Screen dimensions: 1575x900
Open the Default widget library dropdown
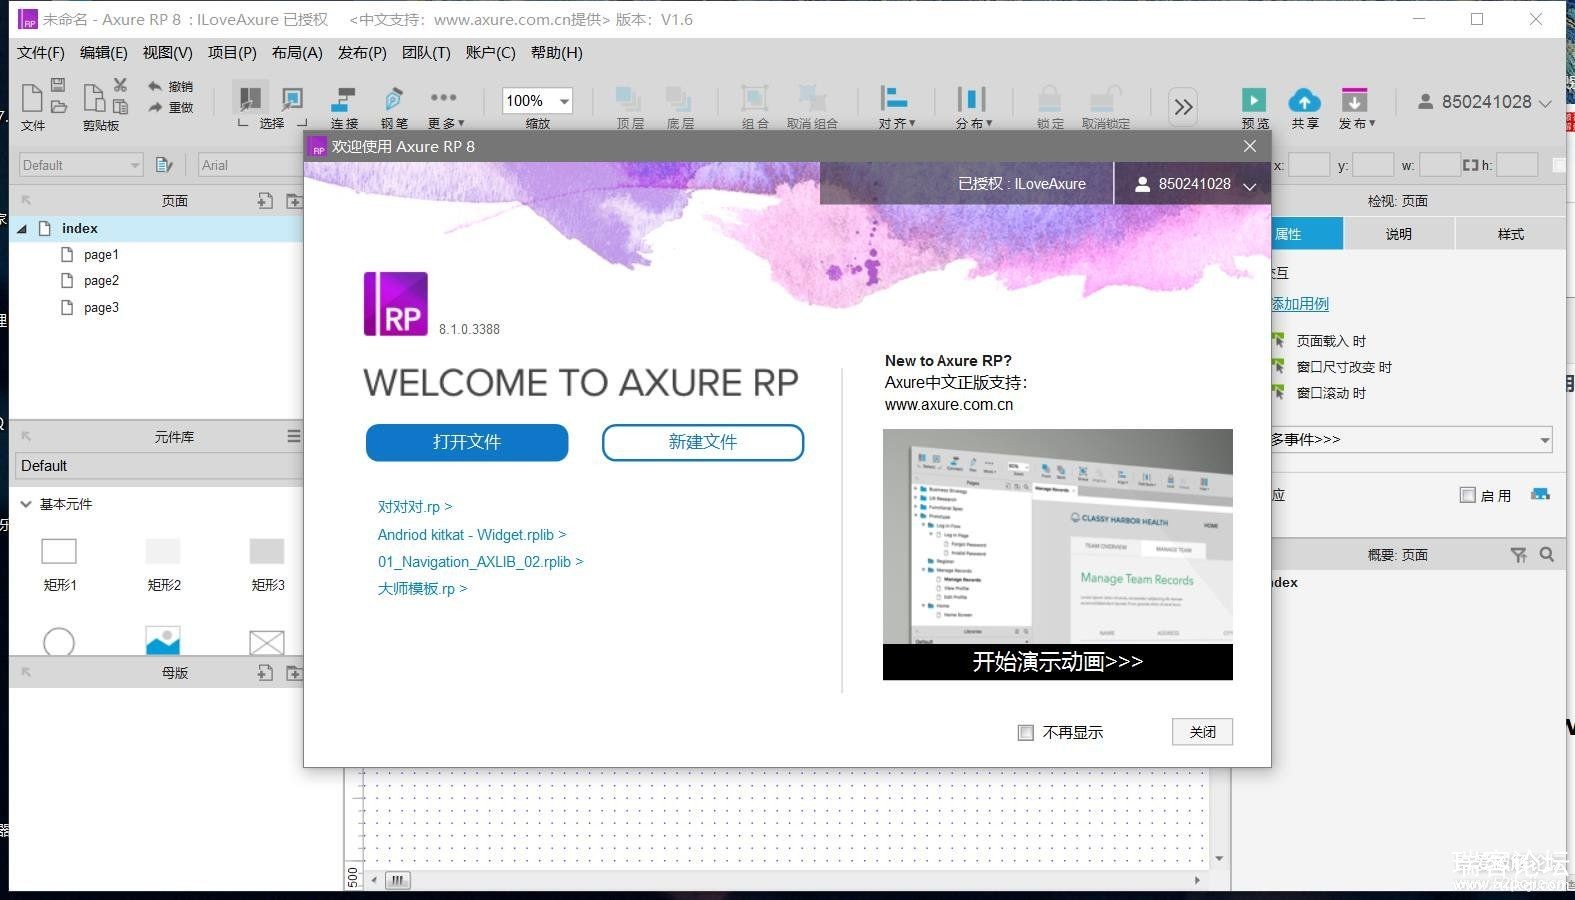tap(159, 466)
